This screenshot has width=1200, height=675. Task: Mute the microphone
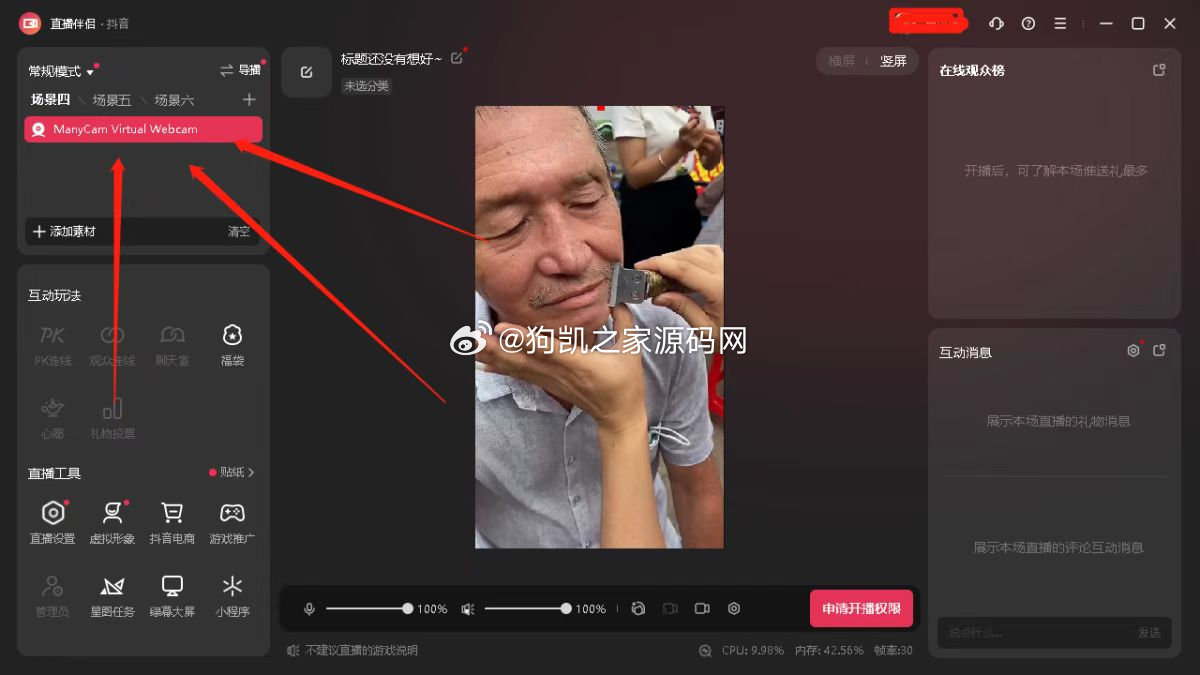point(310,608)
